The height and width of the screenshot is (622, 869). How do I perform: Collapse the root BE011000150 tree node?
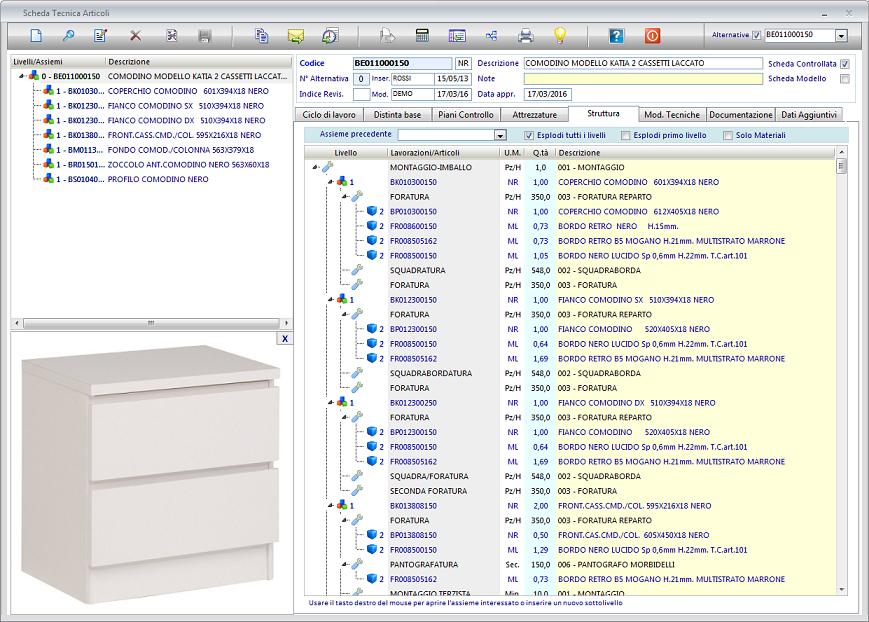tap(22, 76)
